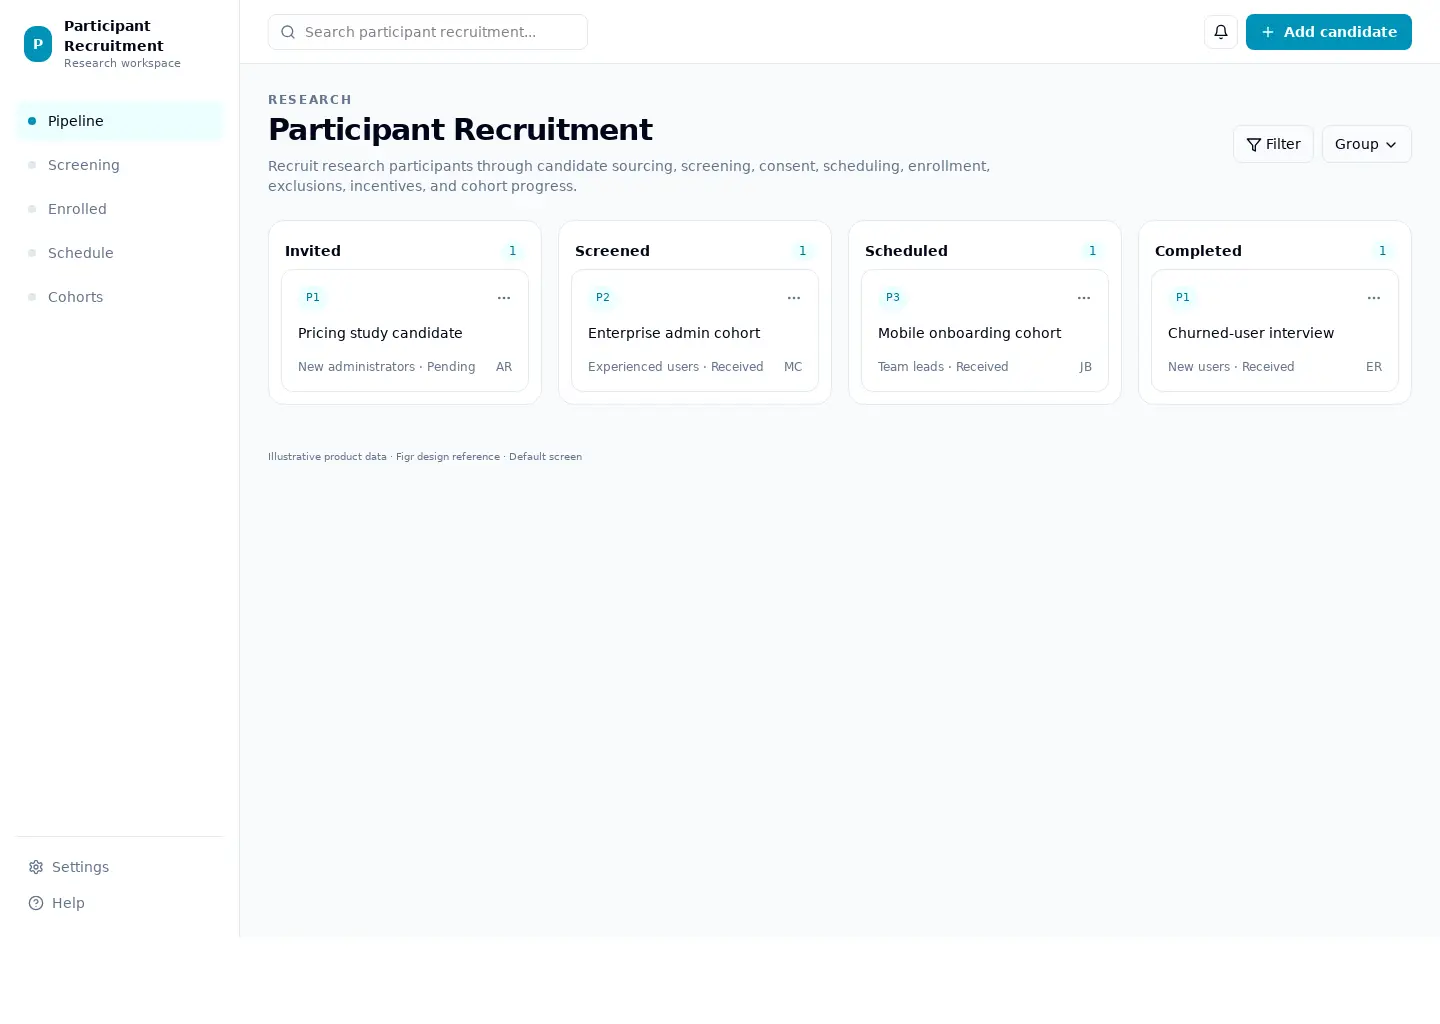Click the Scheduled column header
Image resolution: width=1440 pixels, height=1024 pixels.
point(906,251)
